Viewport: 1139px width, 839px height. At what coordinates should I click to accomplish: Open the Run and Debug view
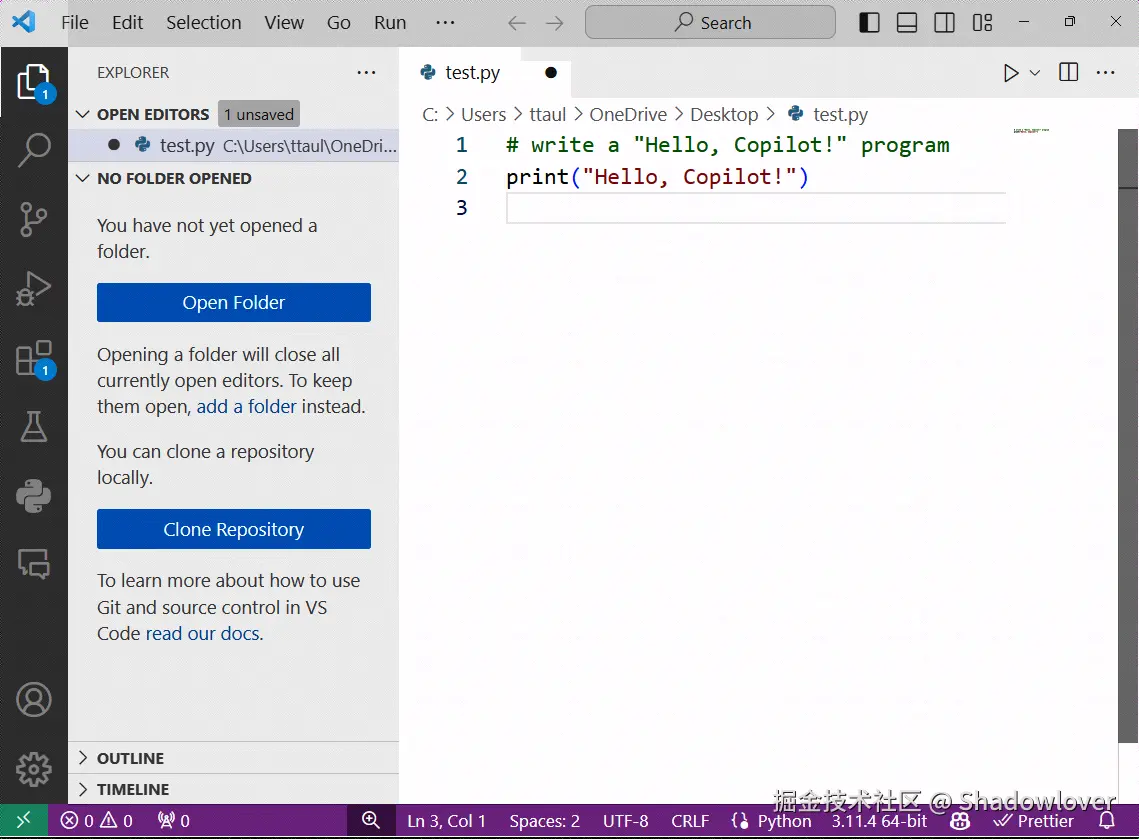pos(33,288)
